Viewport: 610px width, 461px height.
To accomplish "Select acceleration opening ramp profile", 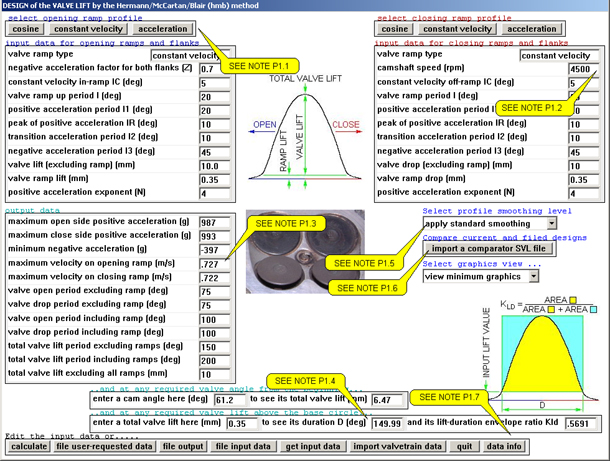I will click(x=163, y=29).
